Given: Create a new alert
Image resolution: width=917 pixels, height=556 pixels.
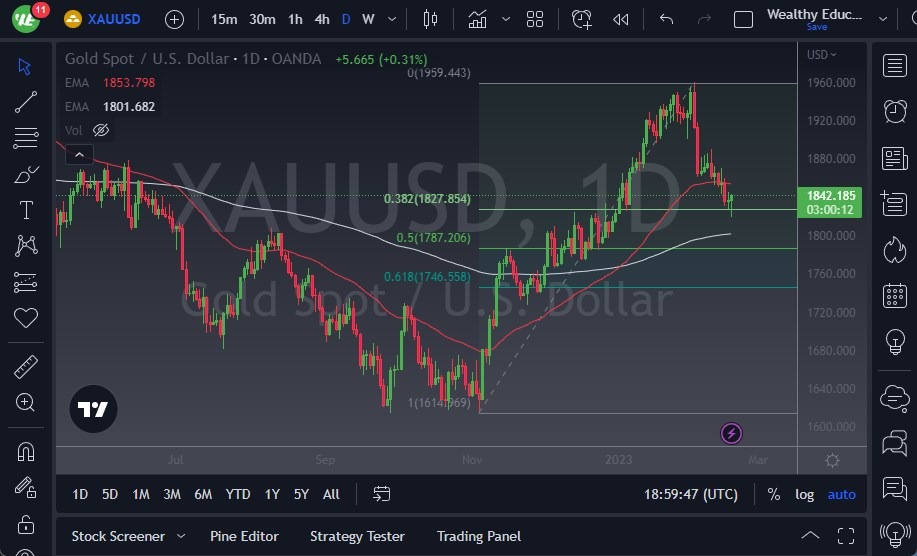Looking at the screenshot, I should 581,19.
